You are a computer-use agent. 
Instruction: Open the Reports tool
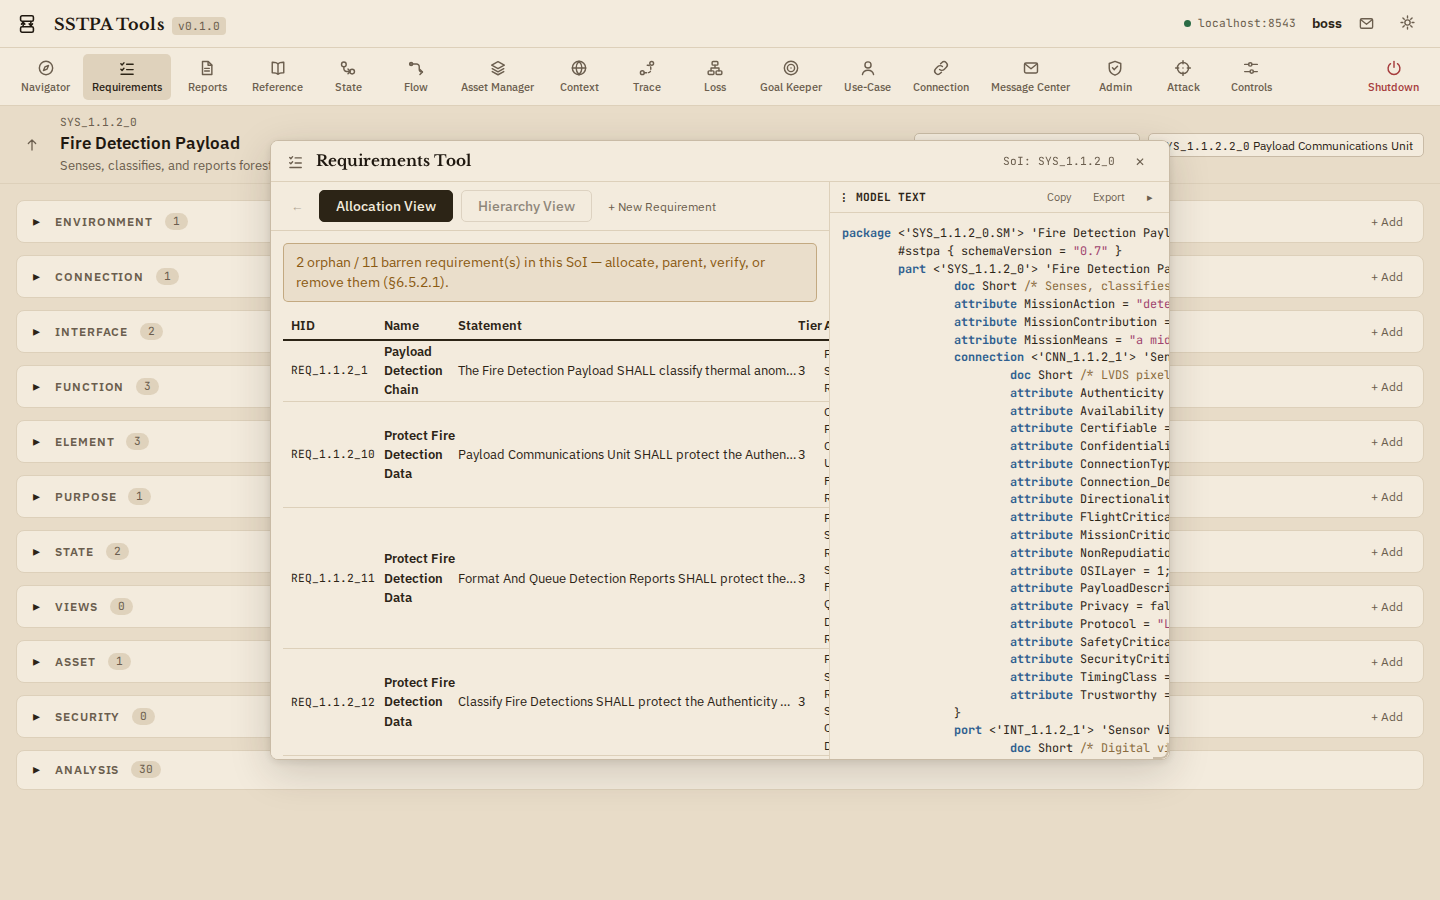[x=207, y=77]
